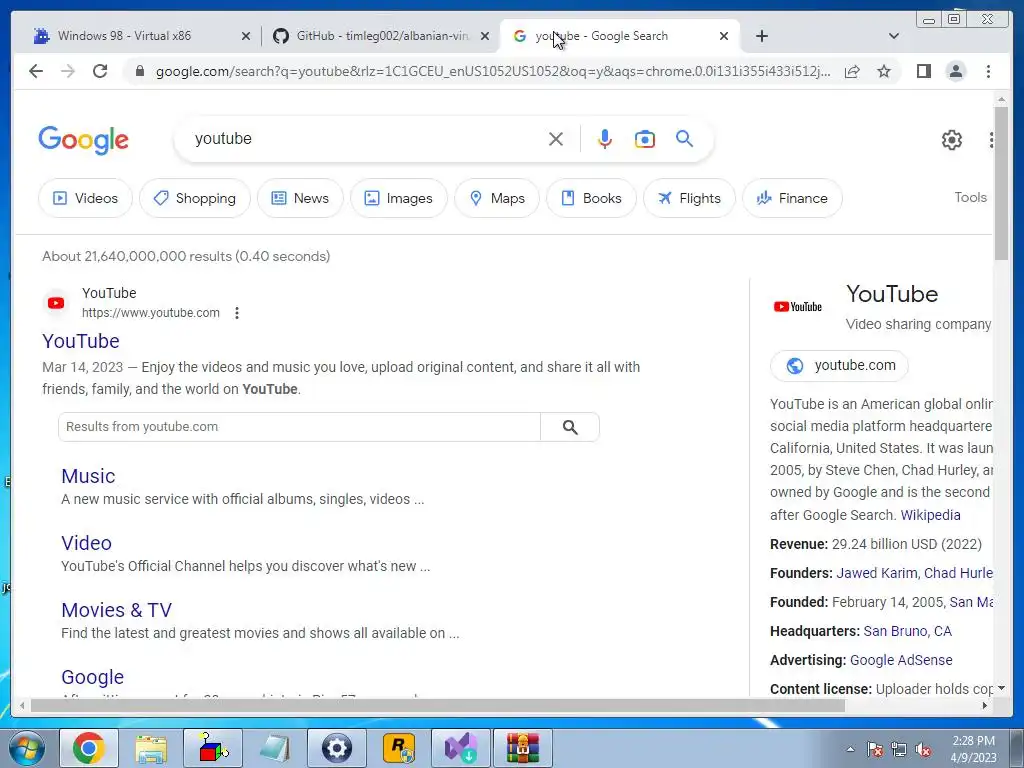Clear the search box with the X icon
Image resolution: width=1024 pixels, height=768 pixels.
click(x=556, y=139)
